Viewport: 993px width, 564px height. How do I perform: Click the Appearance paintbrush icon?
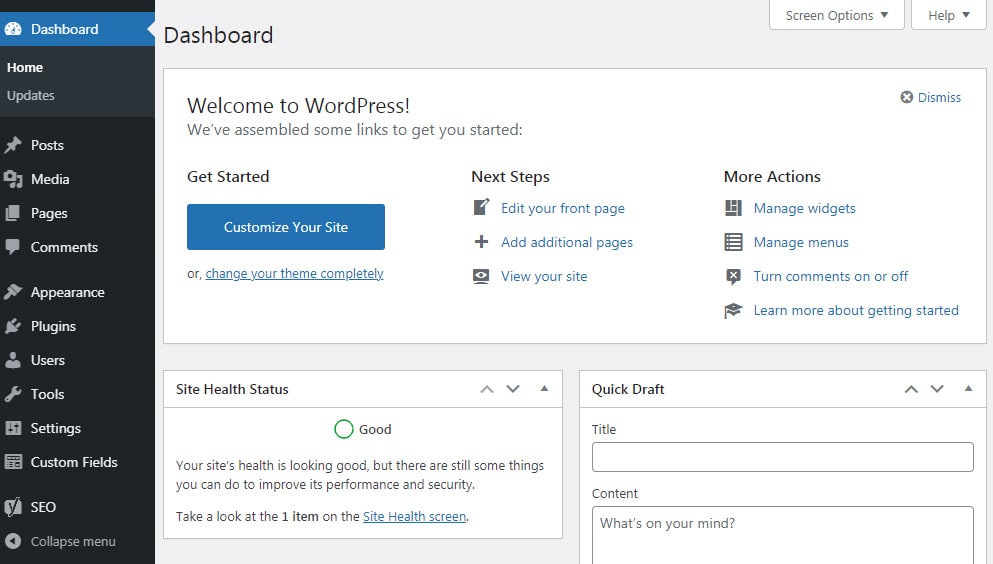[13, 292]
